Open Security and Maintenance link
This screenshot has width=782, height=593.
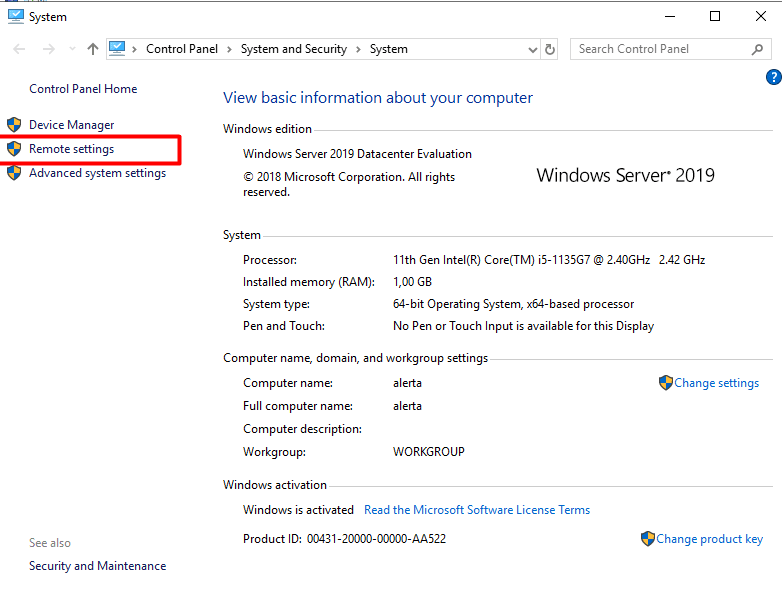[97, 566]
